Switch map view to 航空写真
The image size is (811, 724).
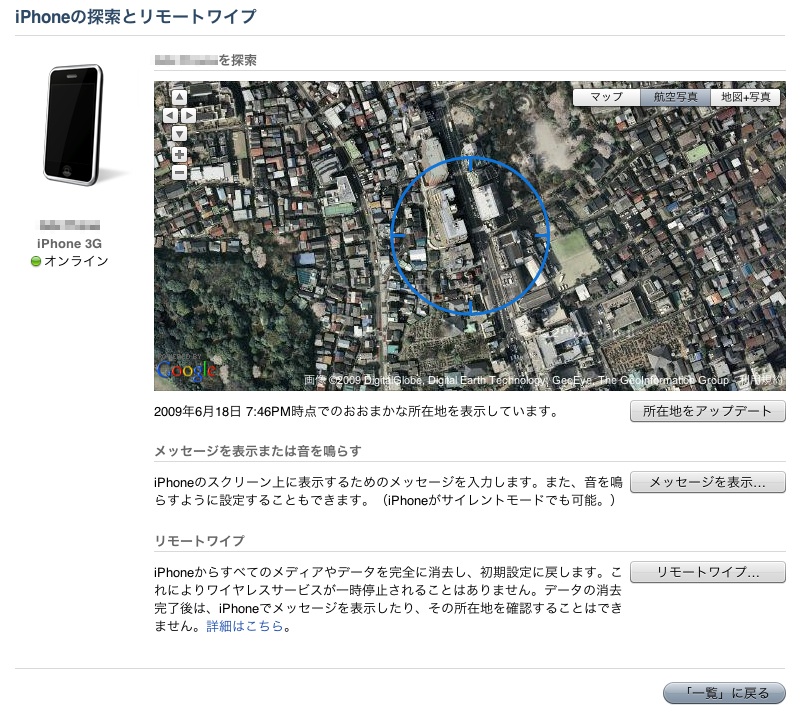[x=675, y=97]
